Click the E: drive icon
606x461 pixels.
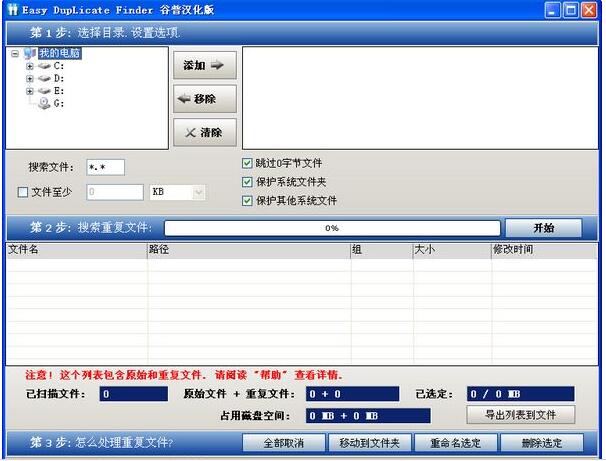pos(44,91)
